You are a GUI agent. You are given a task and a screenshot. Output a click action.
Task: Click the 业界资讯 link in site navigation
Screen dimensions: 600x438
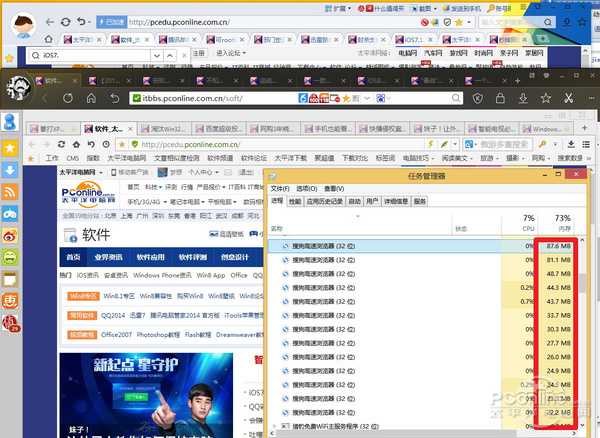point(109,257)
